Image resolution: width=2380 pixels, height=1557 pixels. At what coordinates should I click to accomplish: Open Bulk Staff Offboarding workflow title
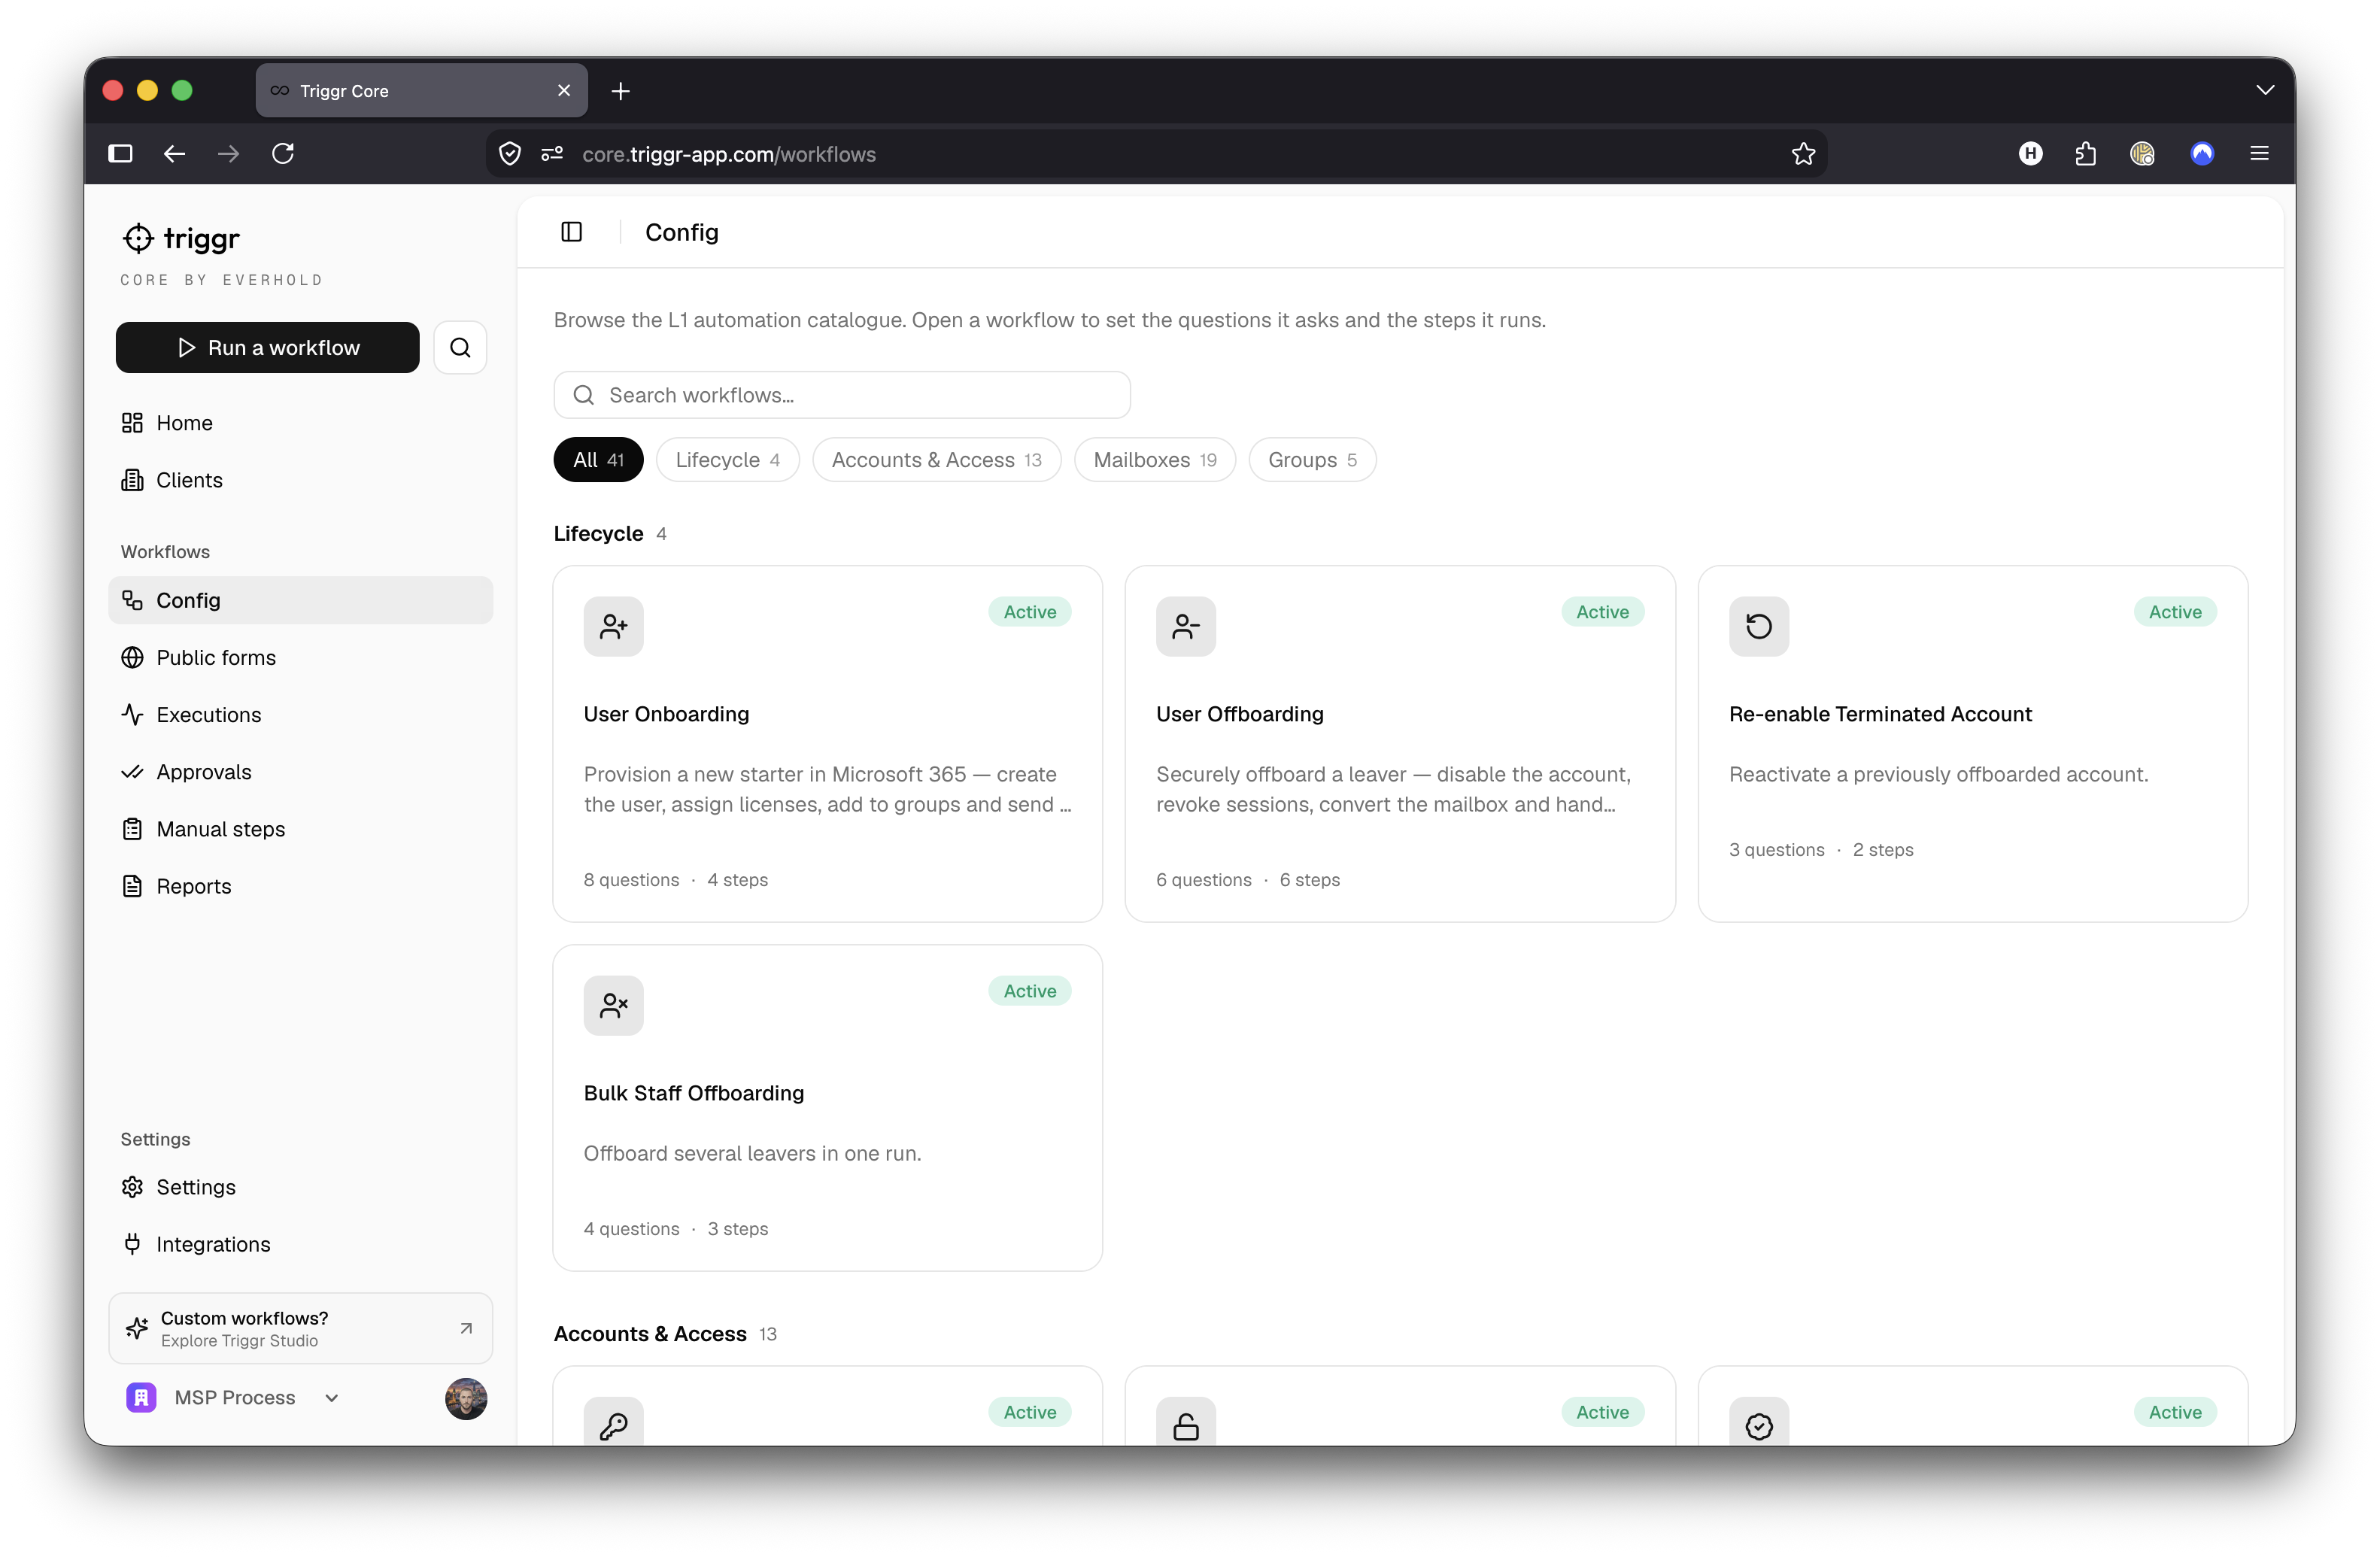693,1093
